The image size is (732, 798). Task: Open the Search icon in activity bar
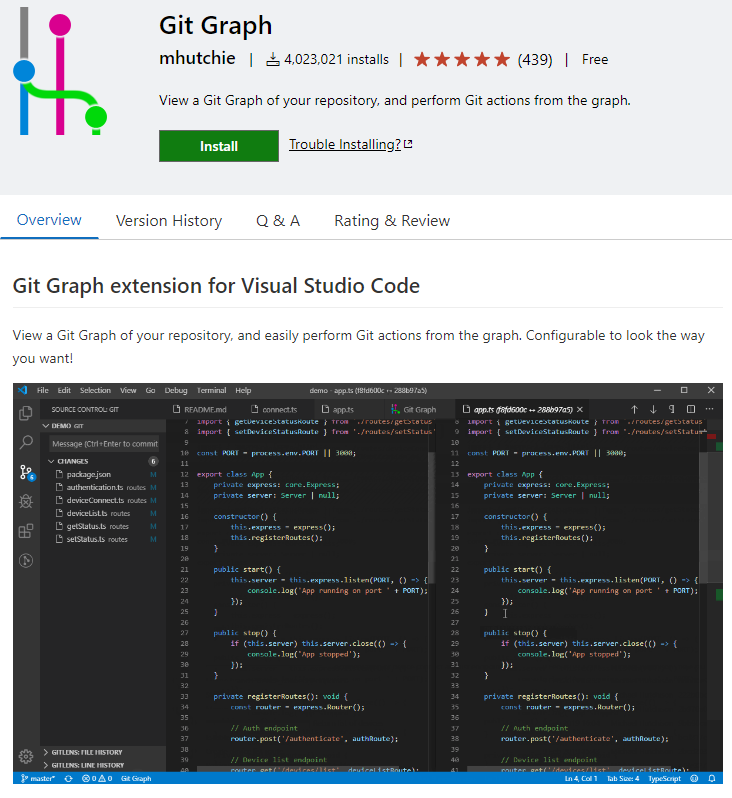[x=26, y=442]
